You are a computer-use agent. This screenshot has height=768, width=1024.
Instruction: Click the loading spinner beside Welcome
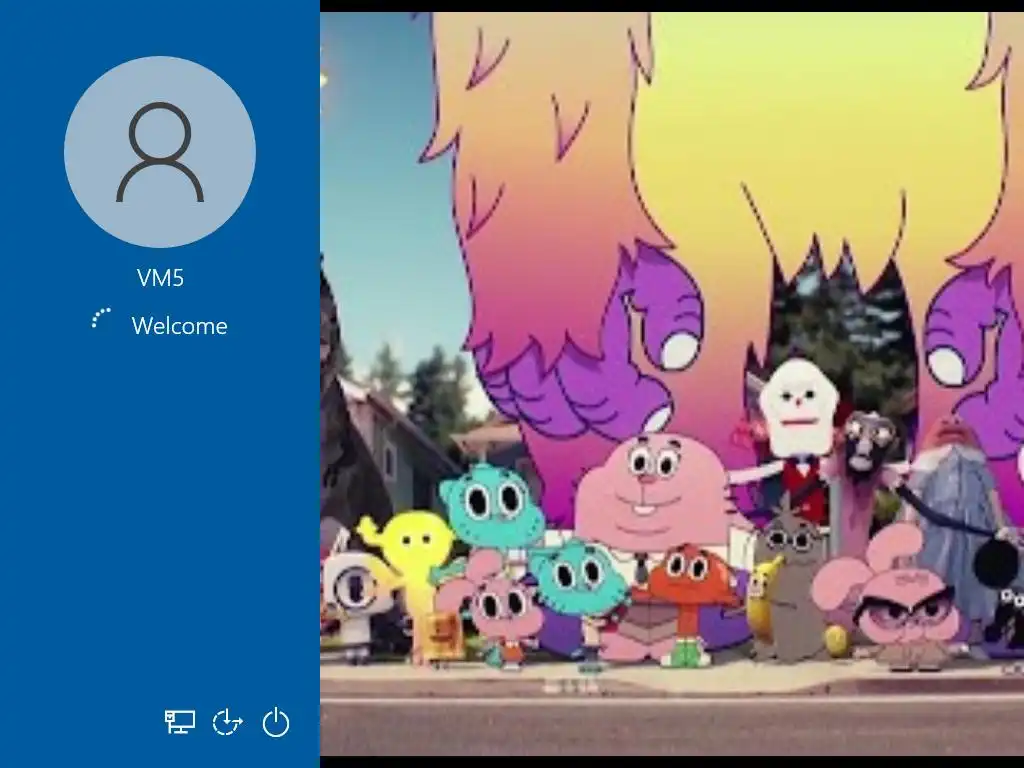coord(101,319)
